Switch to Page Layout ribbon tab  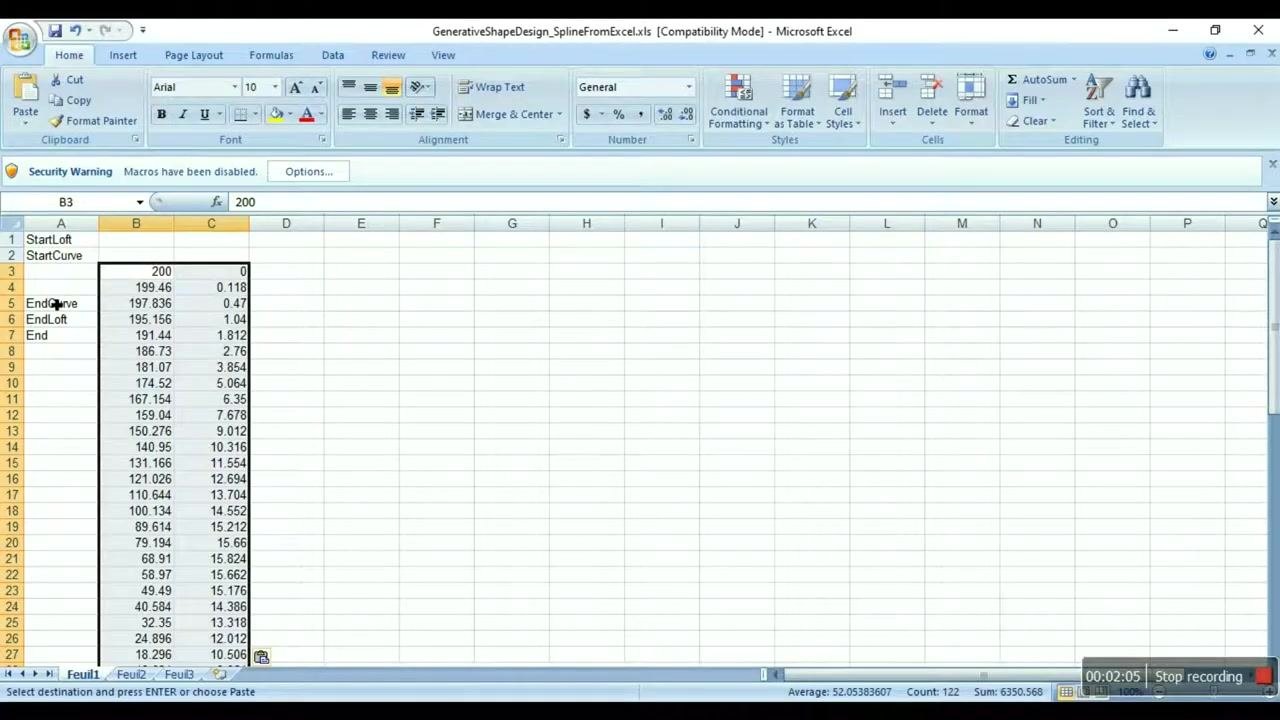tap(194, 55)
